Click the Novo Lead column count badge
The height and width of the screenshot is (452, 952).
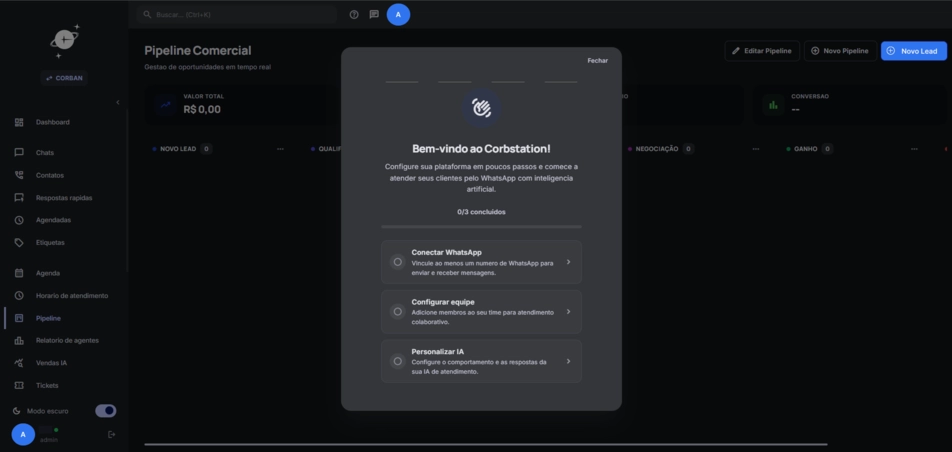(x=206, y=149)
